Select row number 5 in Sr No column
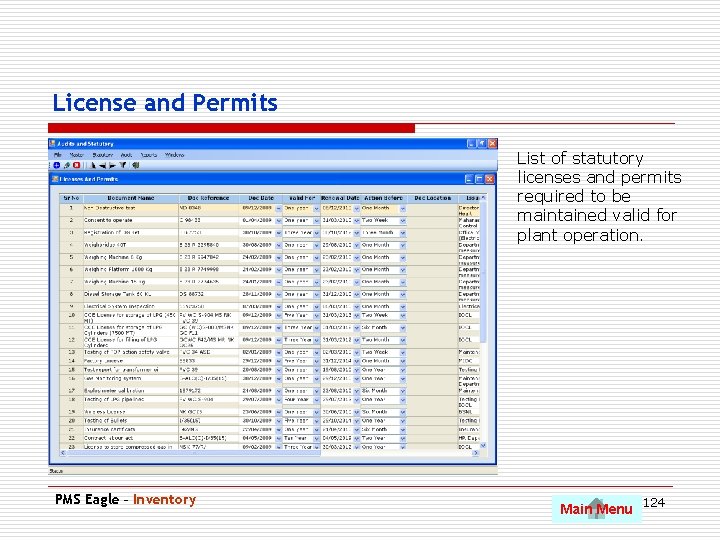The width and height of the screenshot is (720, 540). coord(71,258)
